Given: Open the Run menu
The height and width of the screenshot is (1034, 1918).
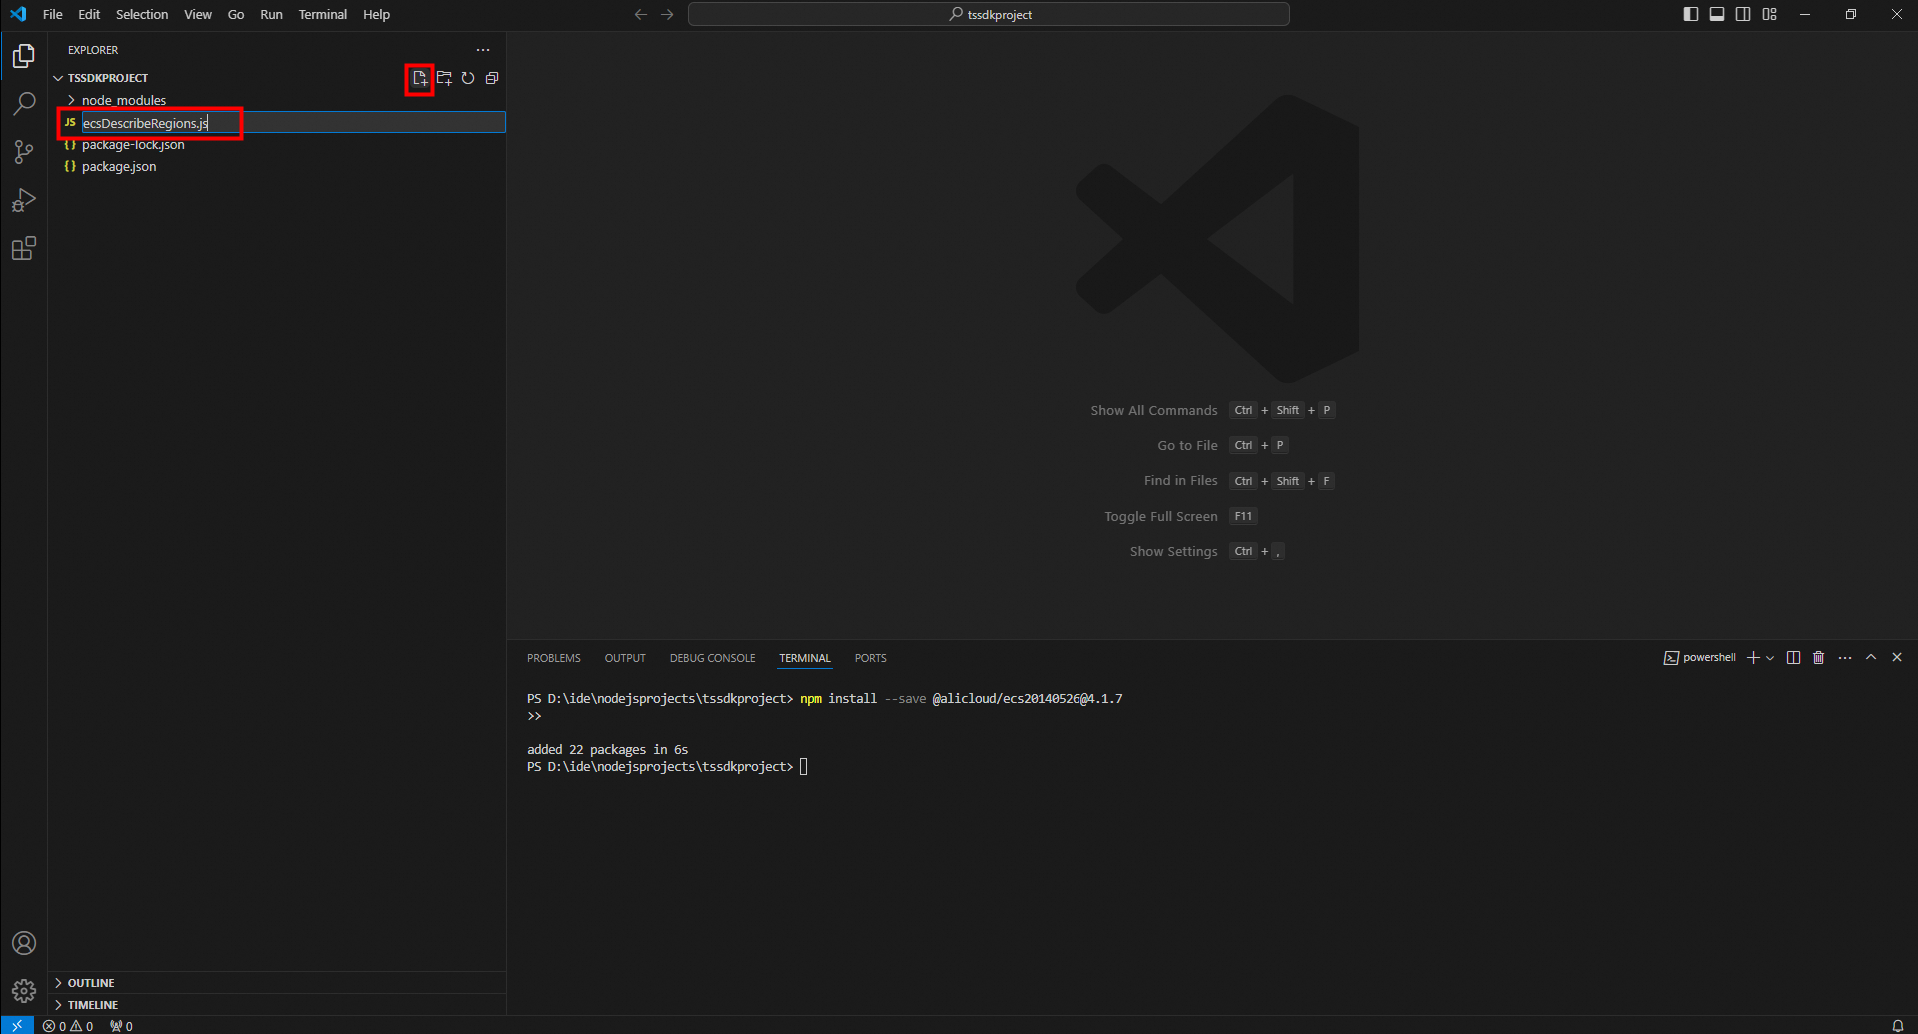Looking at the screenshot, I should click(x=271, y=14).
